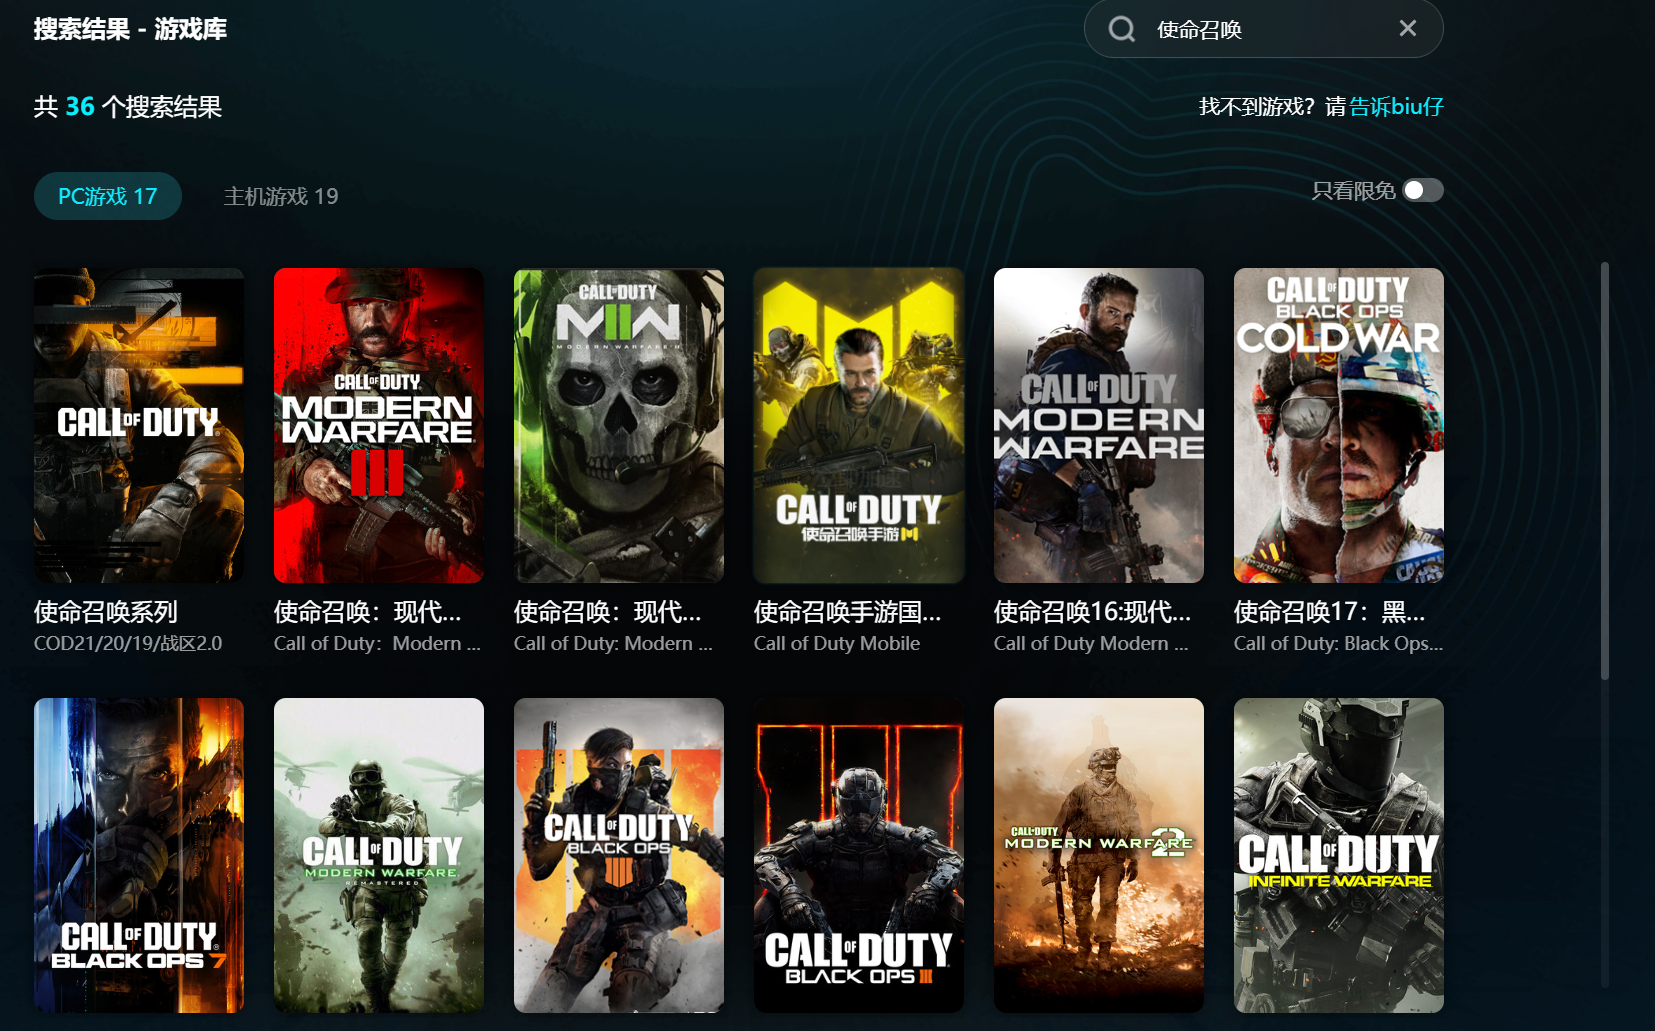Open the 使命召唤16 Modern Warfare cover
This screenshot has width=1655, height=1031.
(1099, 425)
